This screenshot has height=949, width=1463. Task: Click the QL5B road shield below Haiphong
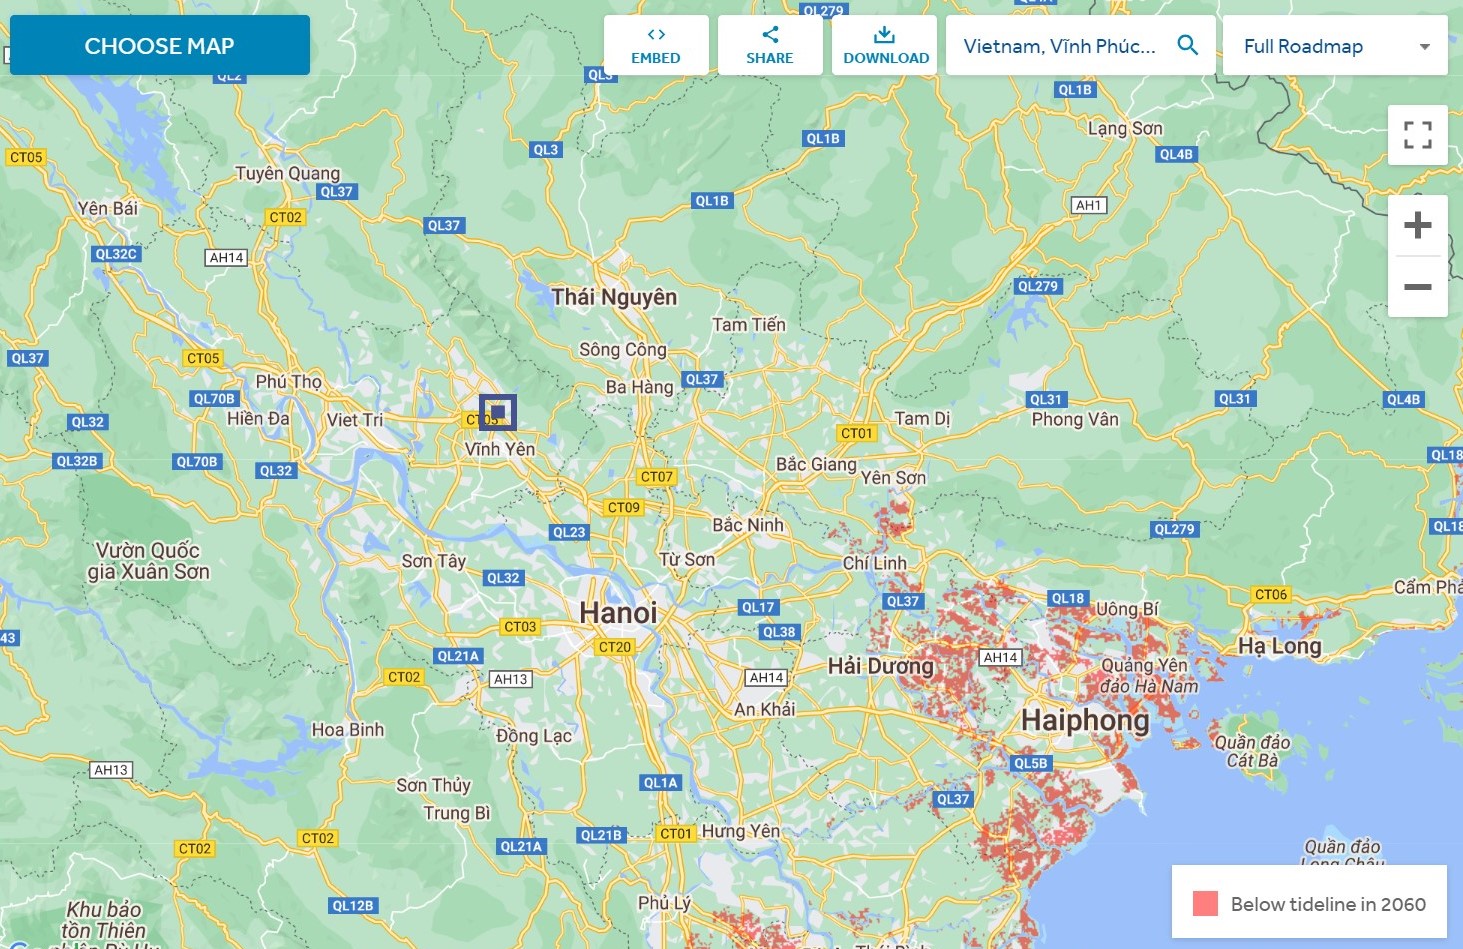point(1031,763)
